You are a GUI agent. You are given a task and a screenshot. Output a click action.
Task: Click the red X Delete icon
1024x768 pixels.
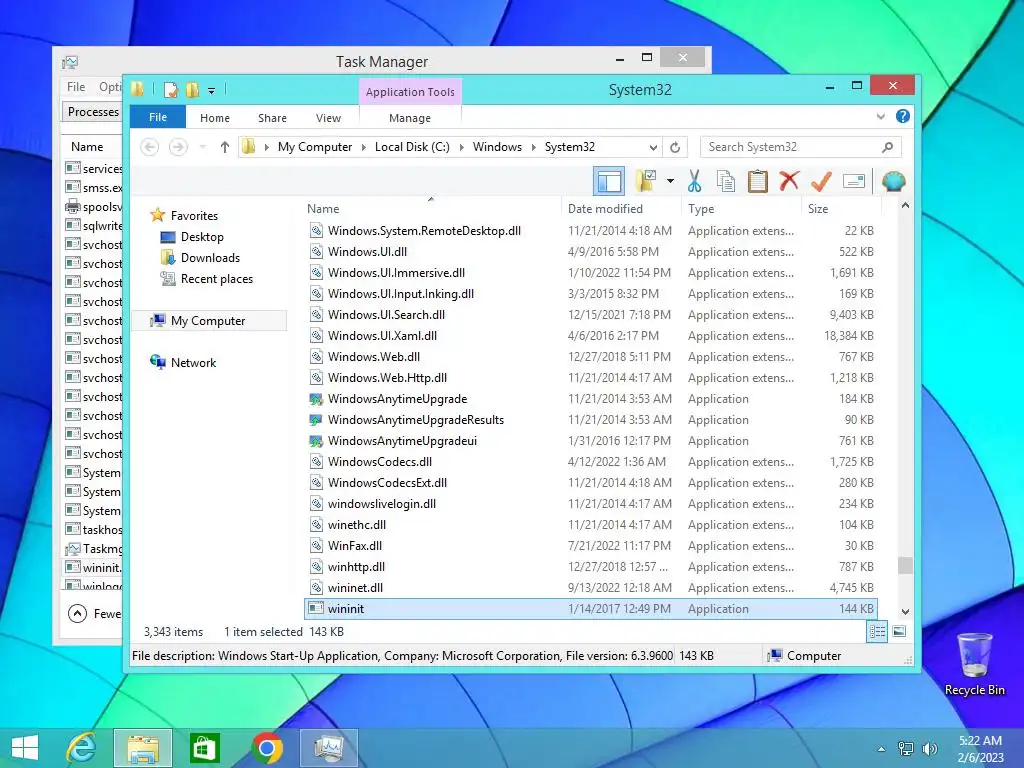[x=789, y=181]
